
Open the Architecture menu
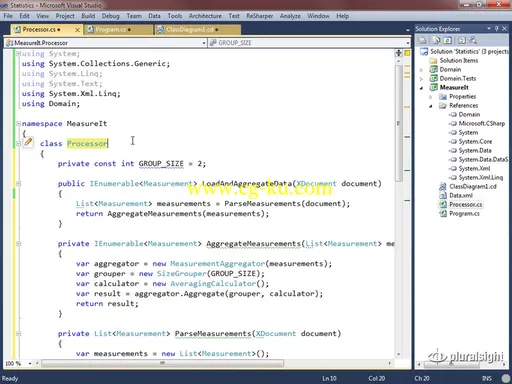pos(205,16)
